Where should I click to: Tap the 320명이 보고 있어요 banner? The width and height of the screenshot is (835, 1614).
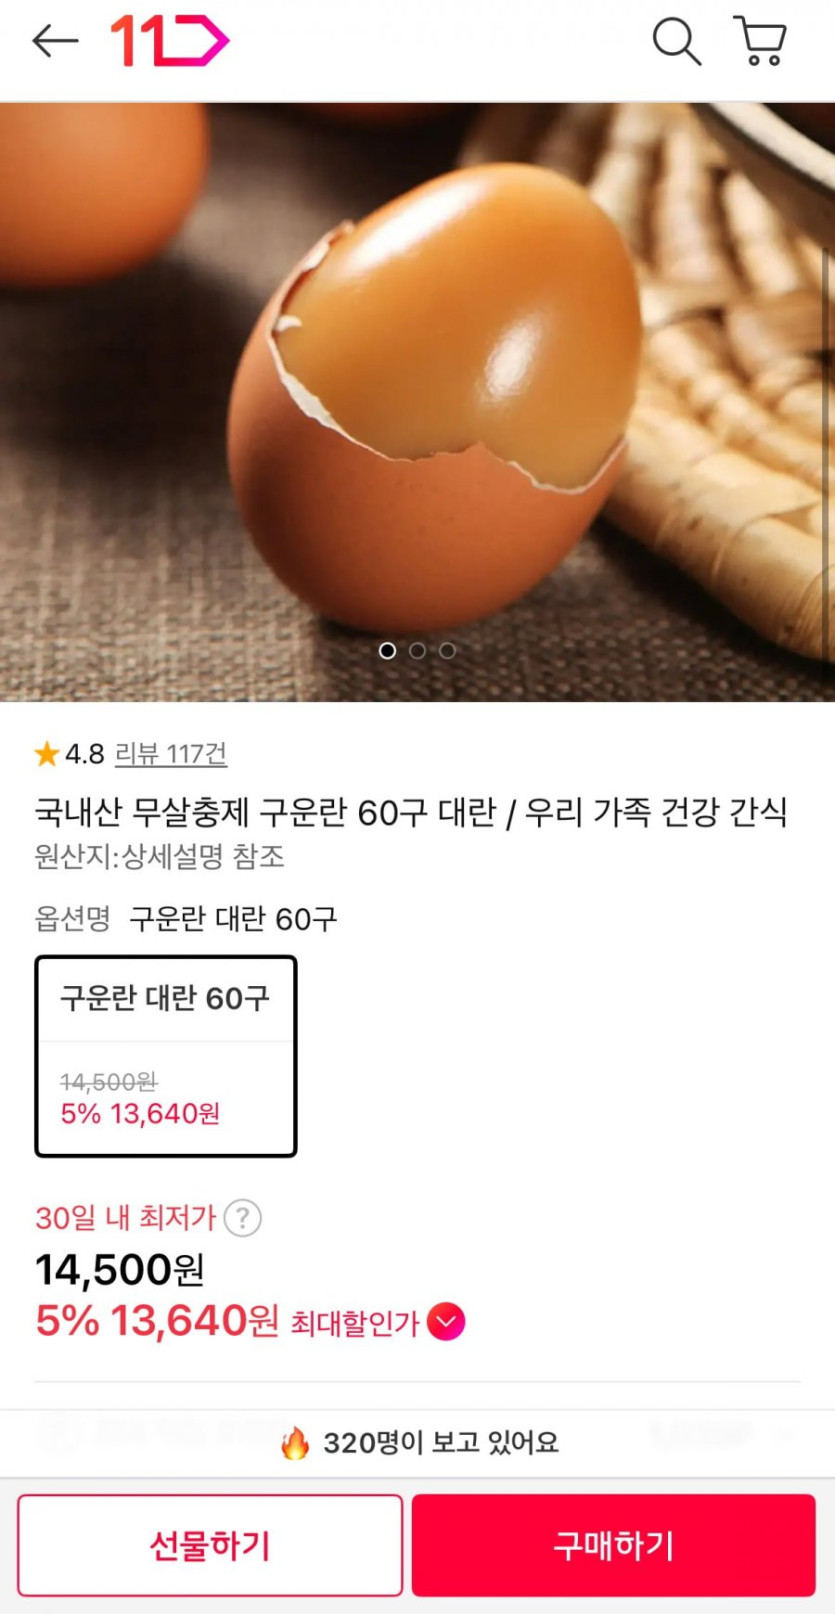click(x=440, y=1443)
